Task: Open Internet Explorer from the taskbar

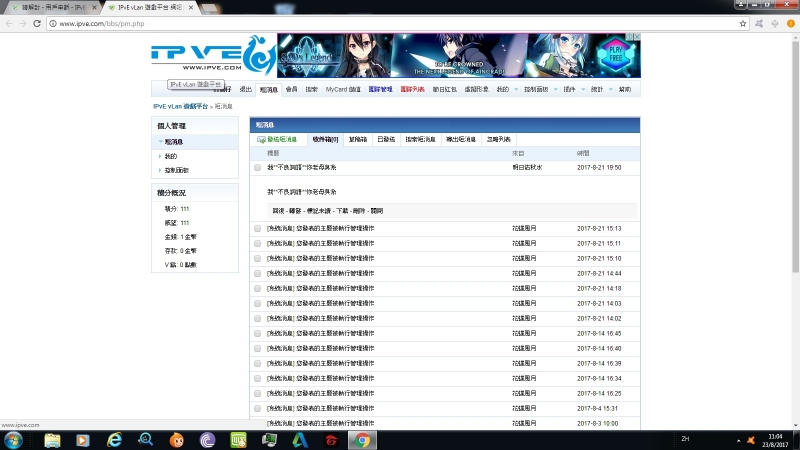Action: click(x=114, y=440)
